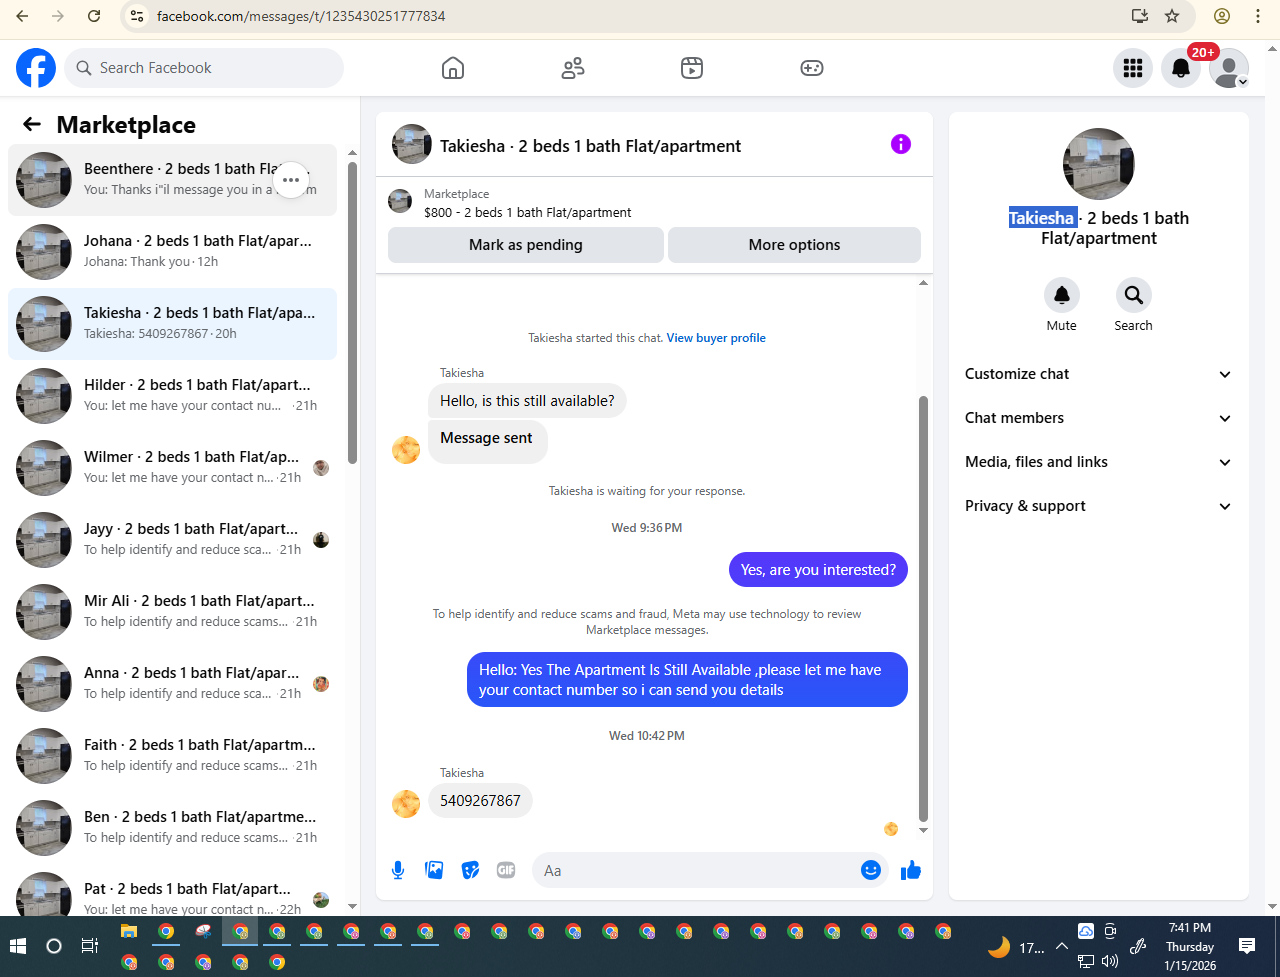Bookmark this page with the star icon
The width and height of the screenshot is (1280, 977).
[x=1172, y=16]
